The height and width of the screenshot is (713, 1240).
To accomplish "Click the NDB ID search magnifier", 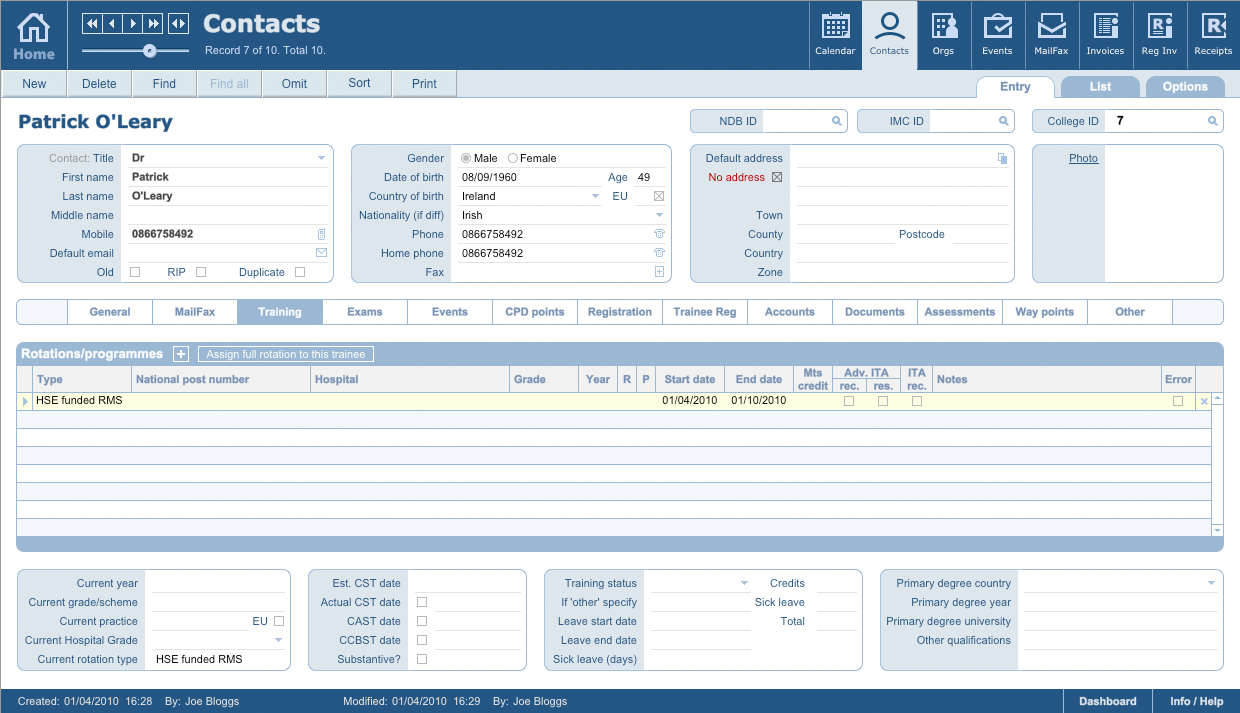I will click(x=836, y=121).
